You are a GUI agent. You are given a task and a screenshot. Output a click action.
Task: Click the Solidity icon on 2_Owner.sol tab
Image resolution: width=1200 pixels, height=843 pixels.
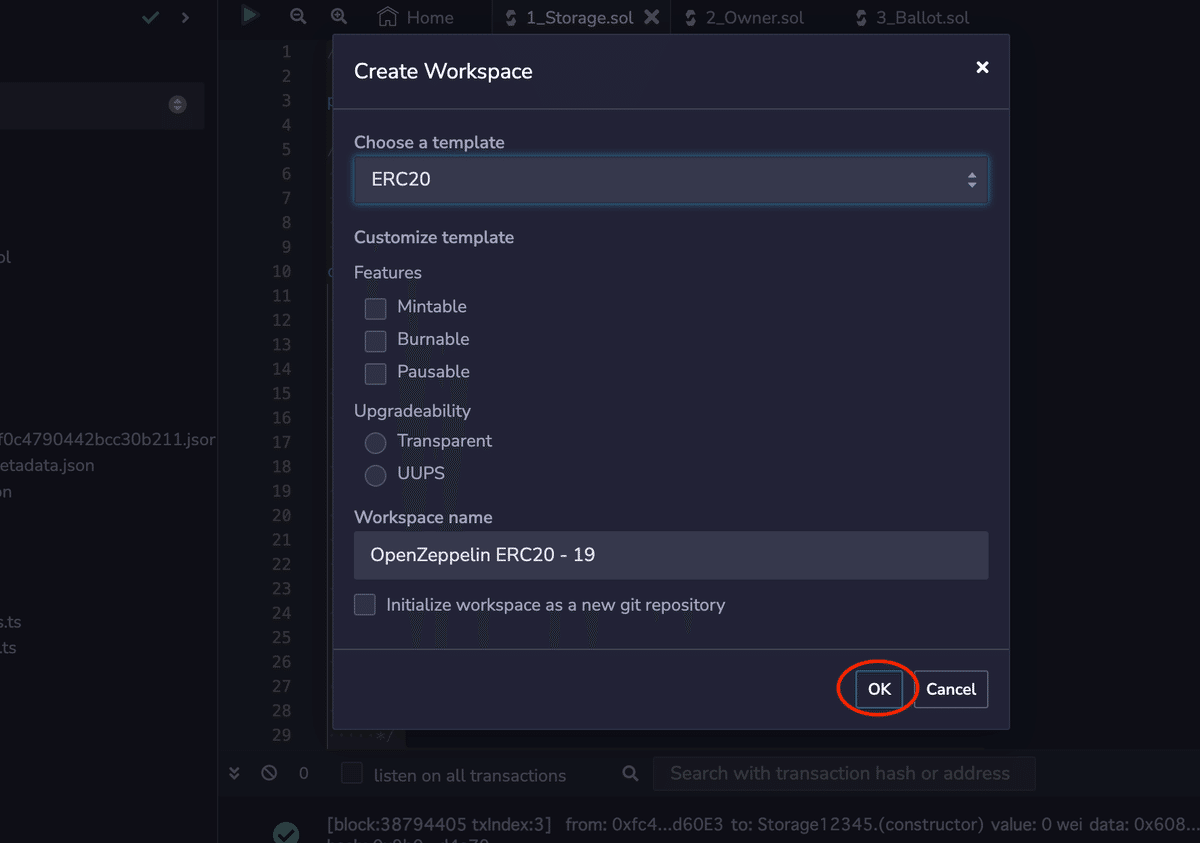[691, 17]
